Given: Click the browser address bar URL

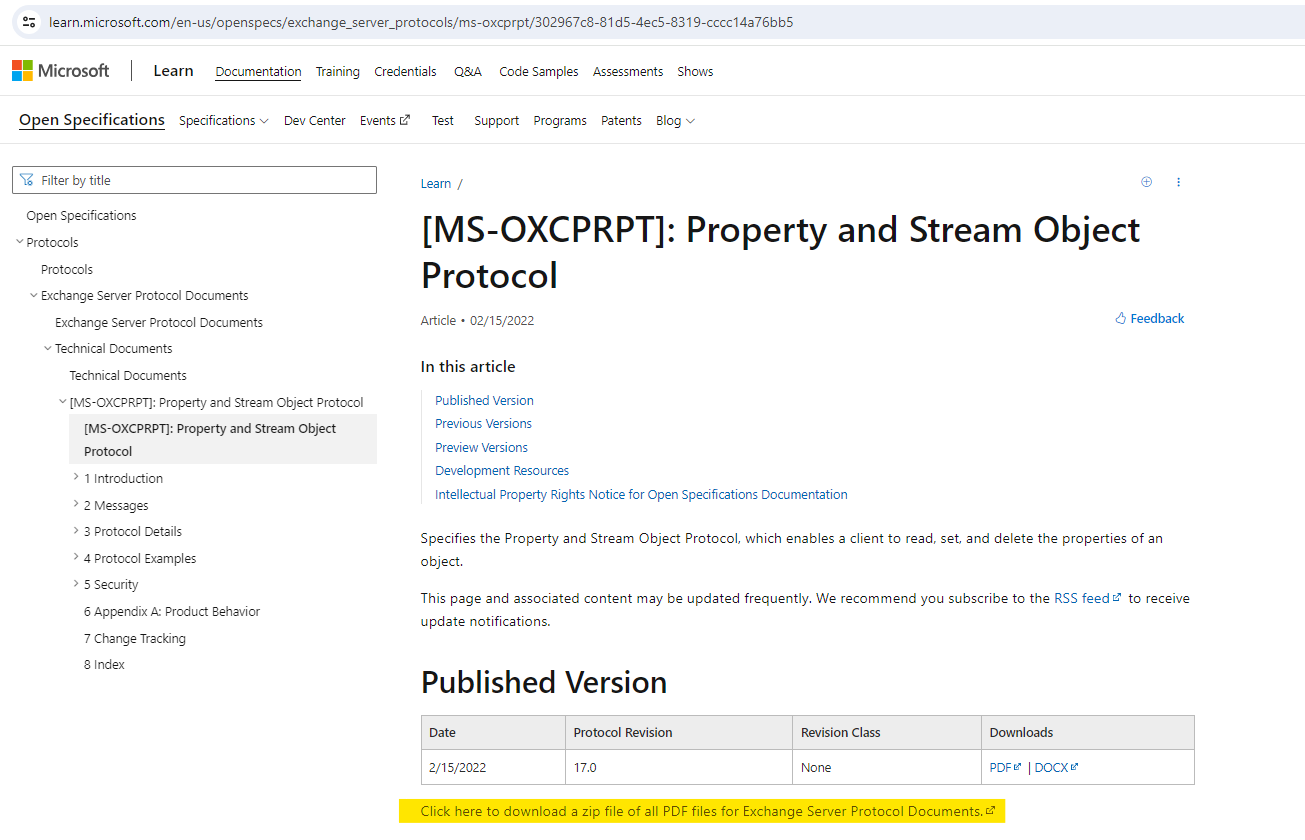Looking at the screenshot, I should 421,22.
